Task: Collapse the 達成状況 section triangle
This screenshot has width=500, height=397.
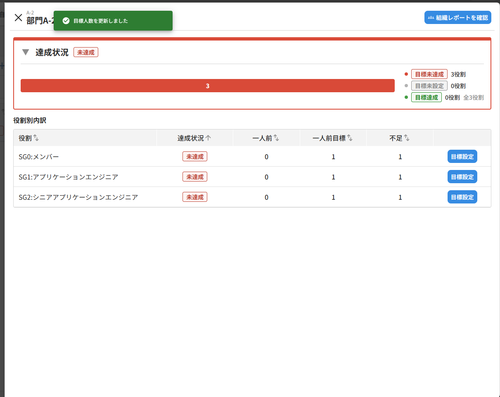Action: click(26, 52)
